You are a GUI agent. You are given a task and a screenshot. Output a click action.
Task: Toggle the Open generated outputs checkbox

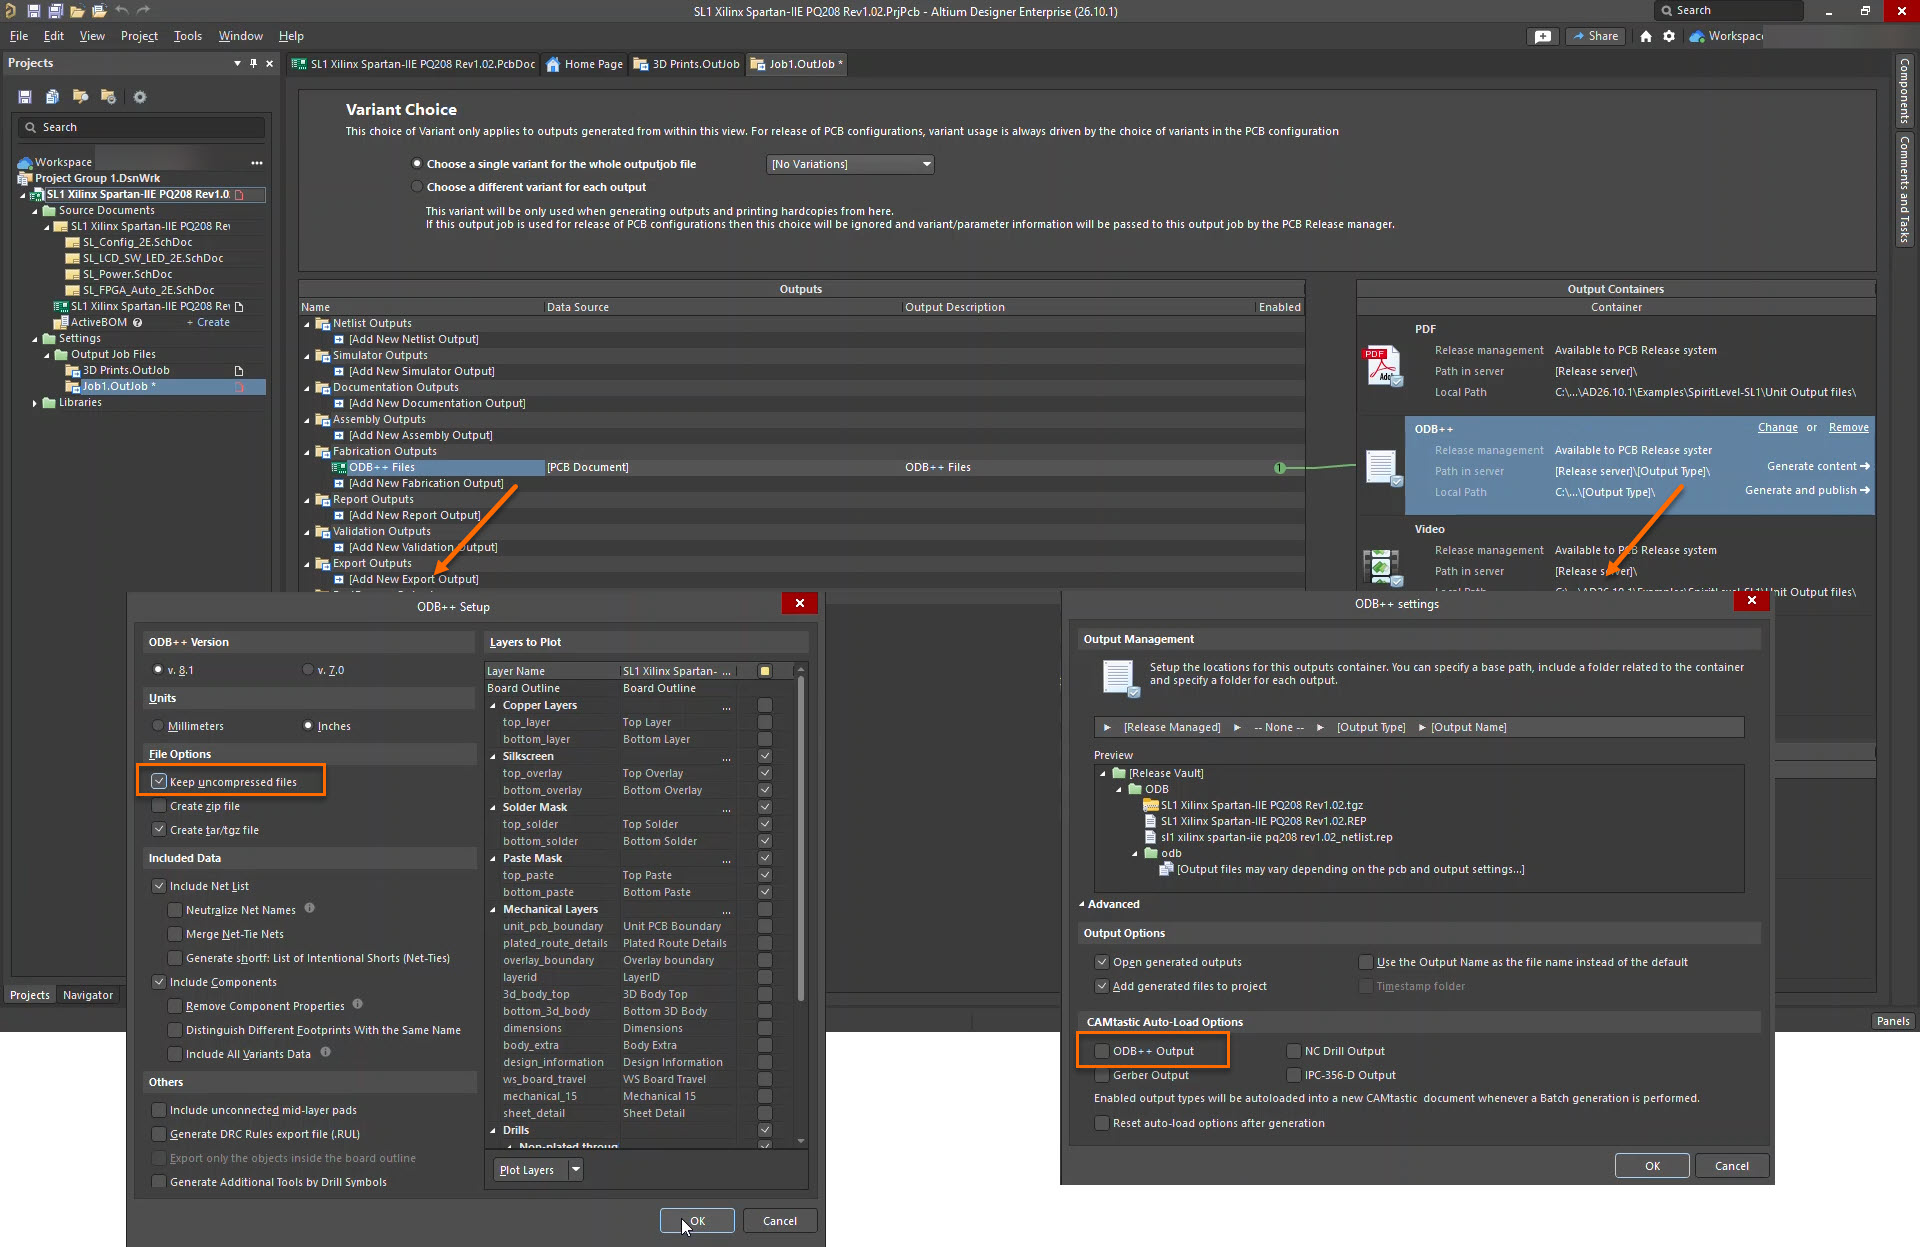[x=1102, y=962]
